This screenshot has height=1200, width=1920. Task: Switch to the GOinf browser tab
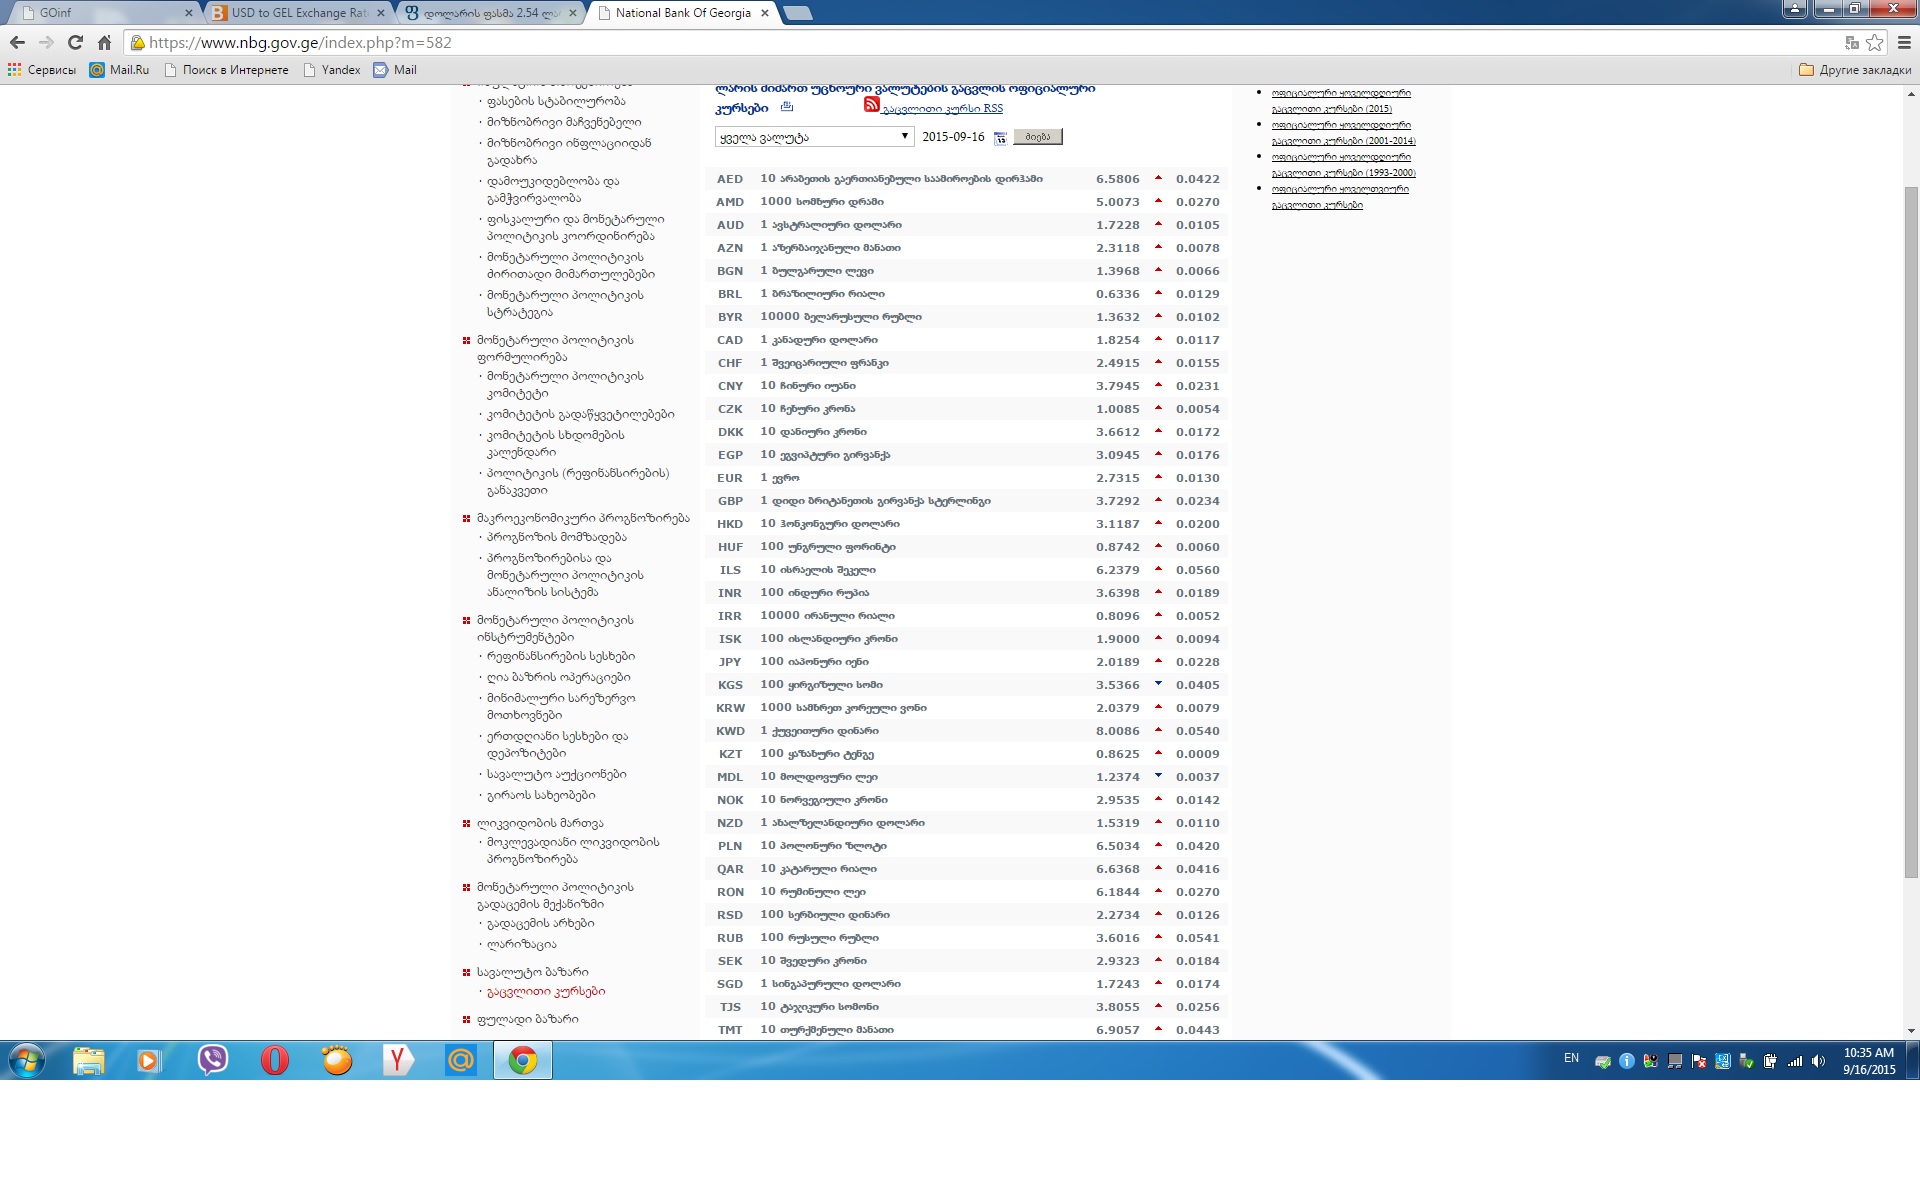(100, 13)
